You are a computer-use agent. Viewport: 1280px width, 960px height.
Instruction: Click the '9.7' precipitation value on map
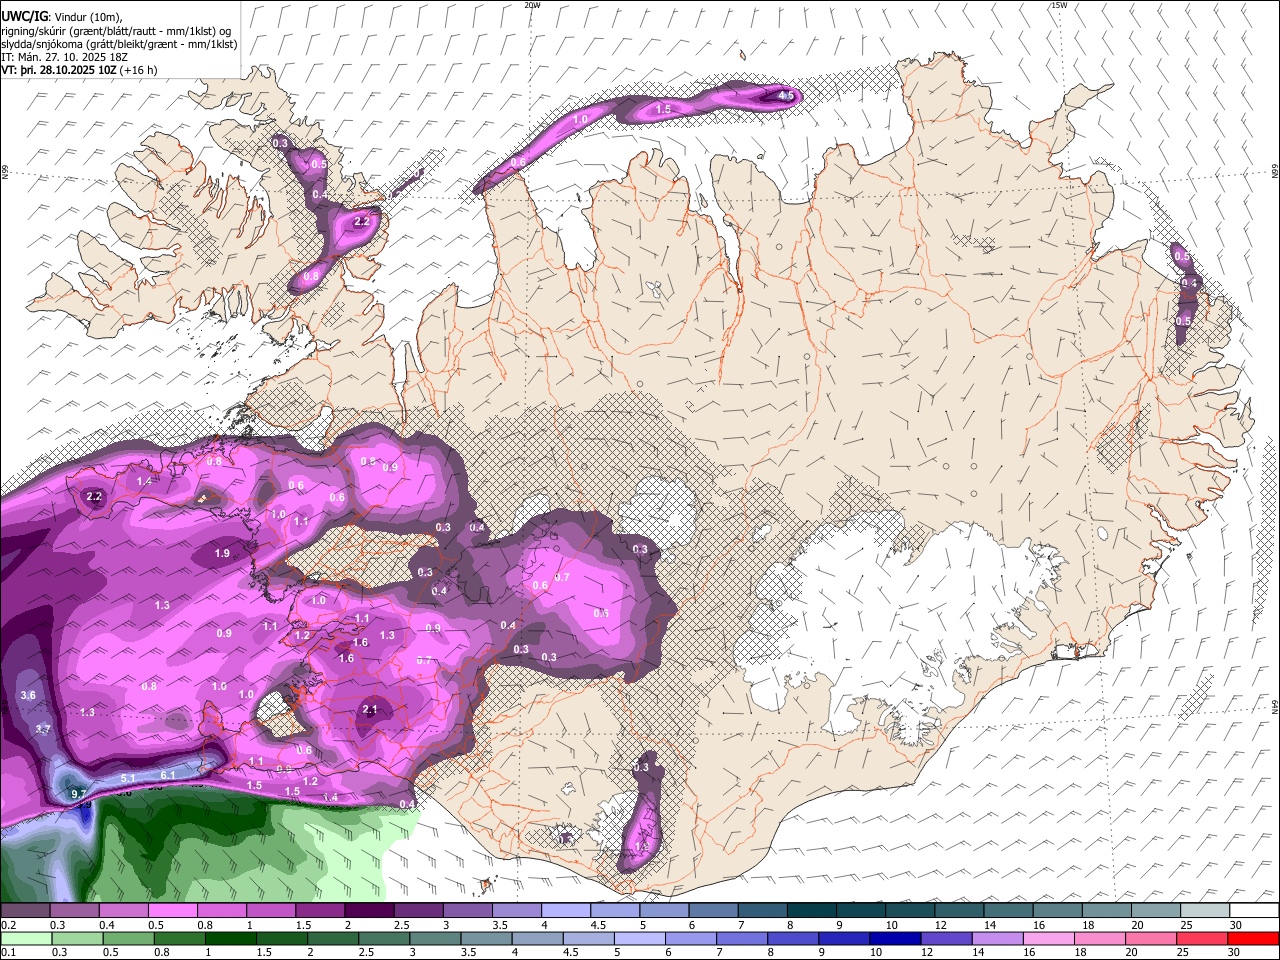tap(79, 793)
